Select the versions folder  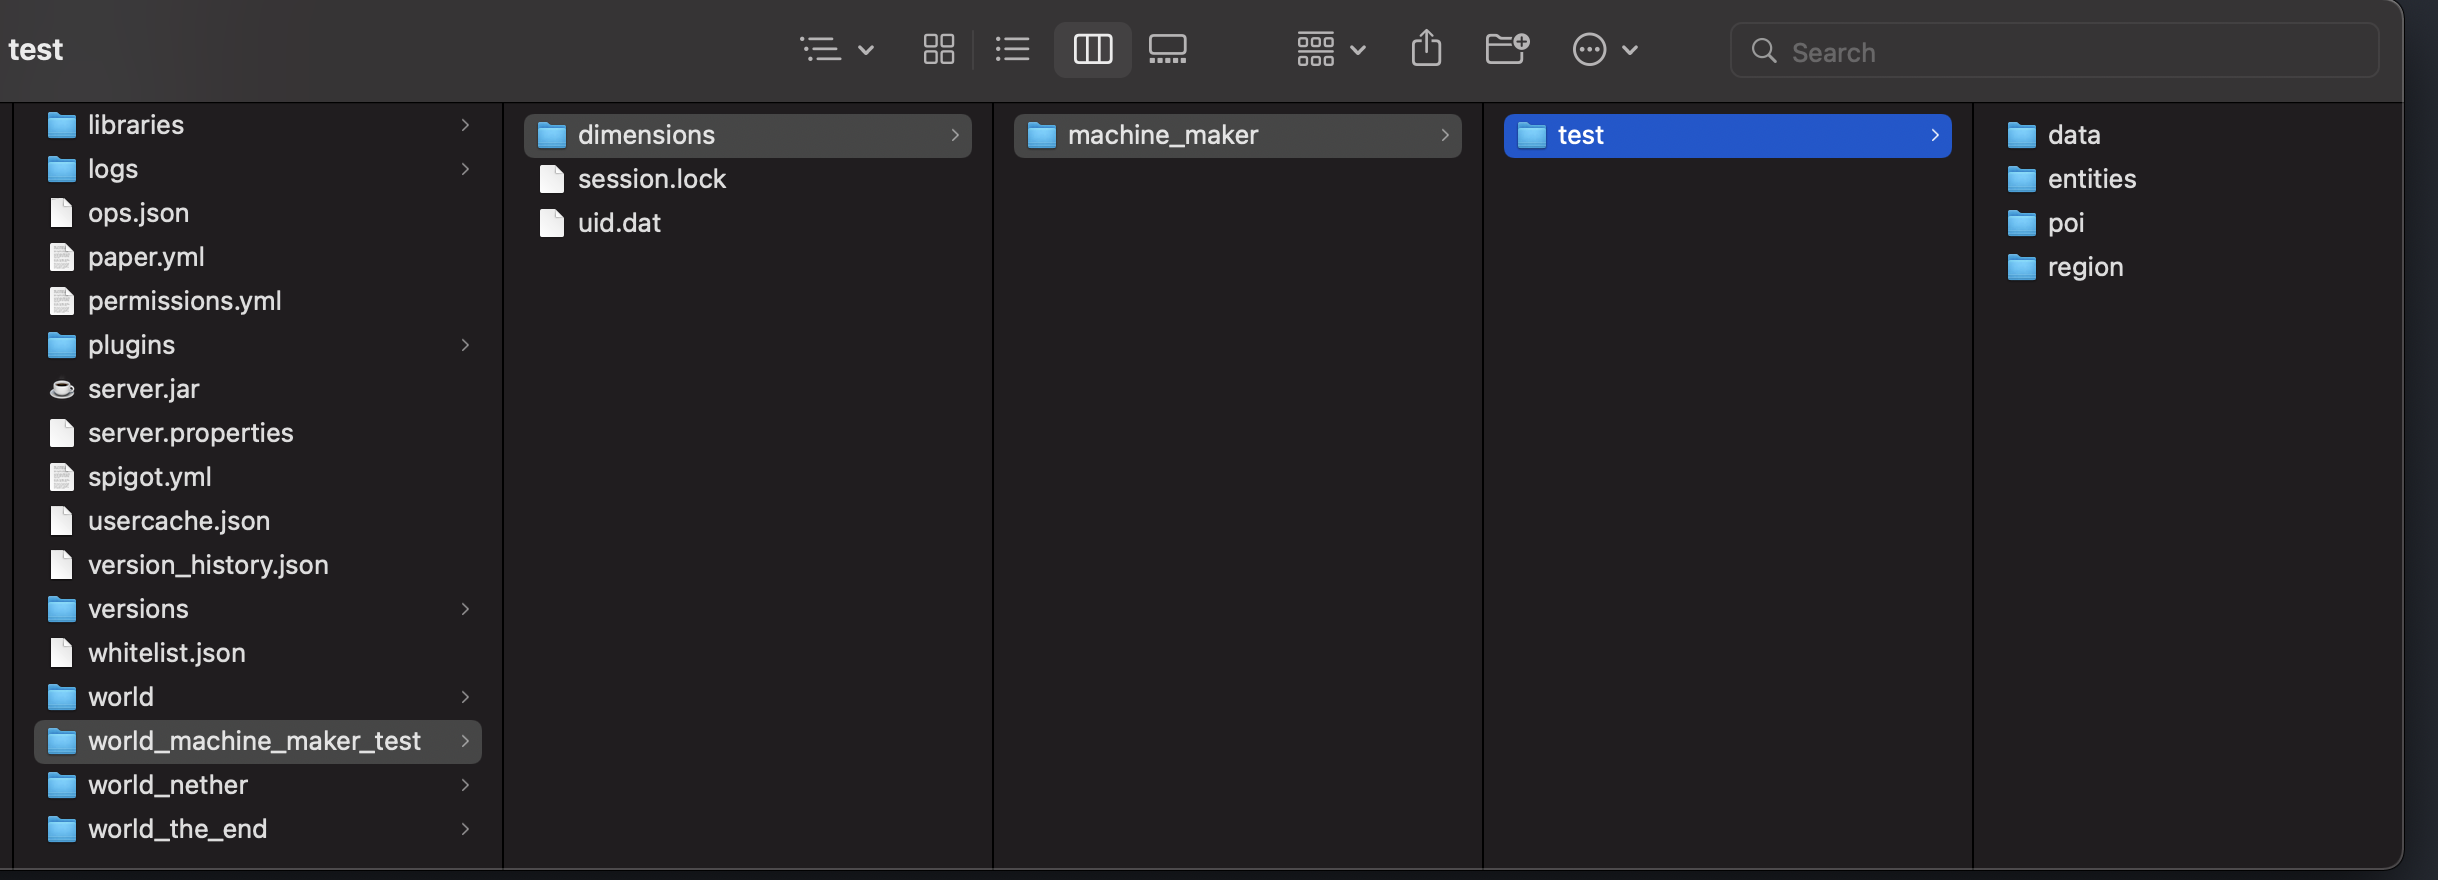click(x=258, y=609)
